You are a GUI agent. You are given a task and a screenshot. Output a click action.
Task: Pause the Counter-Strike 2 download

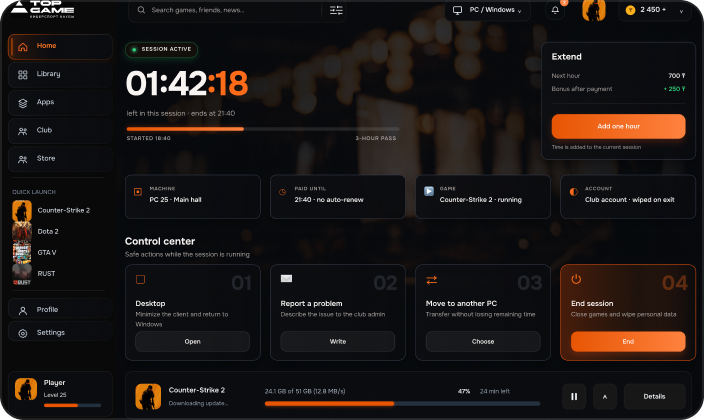pos(574,397)
